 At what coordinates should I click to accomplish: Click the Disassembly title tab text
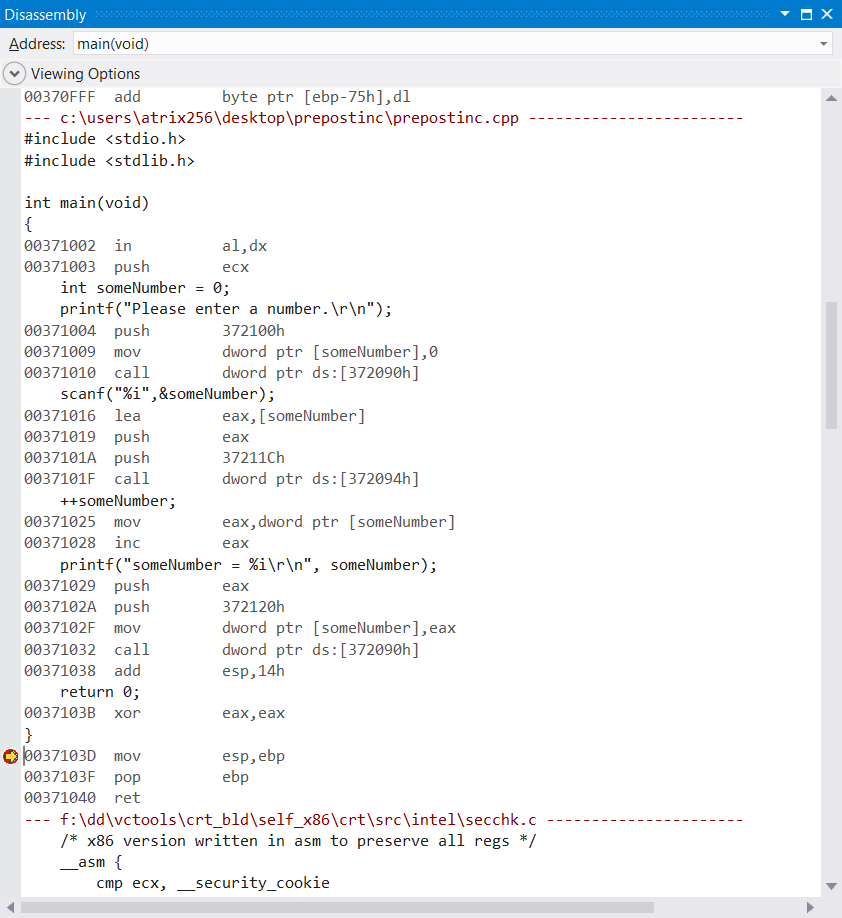(45, 15)
